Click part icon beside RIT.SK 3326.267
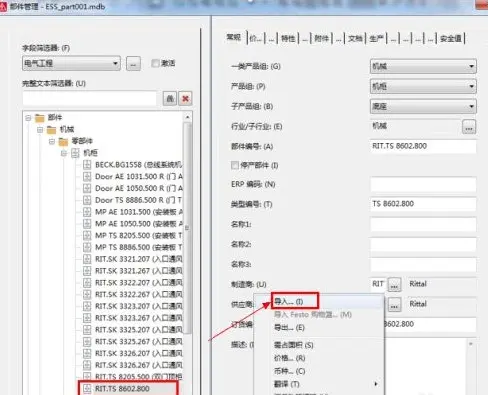Image resolution: width=488 pixels, height=395 pixels. pos(87,365)
